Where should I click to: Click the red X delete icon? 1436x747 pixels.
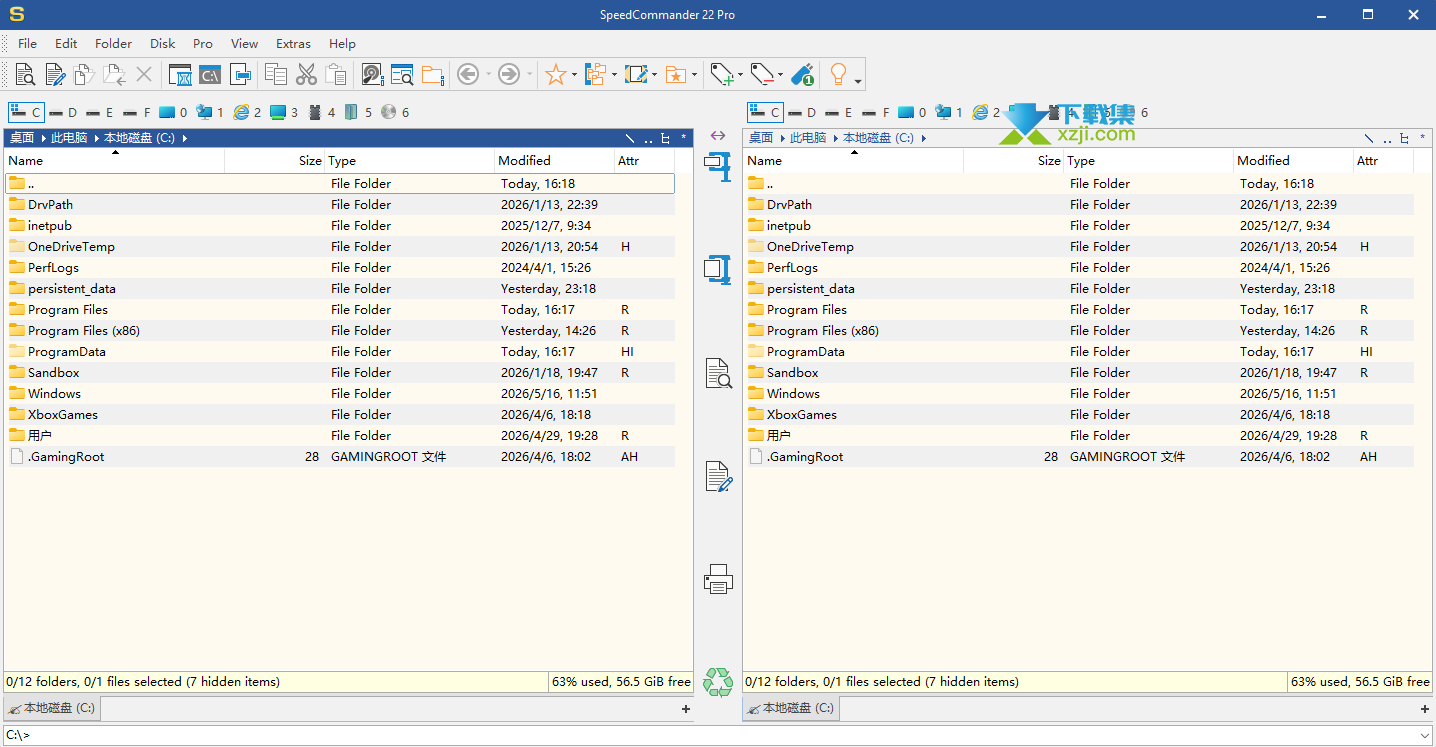[144, 74]
